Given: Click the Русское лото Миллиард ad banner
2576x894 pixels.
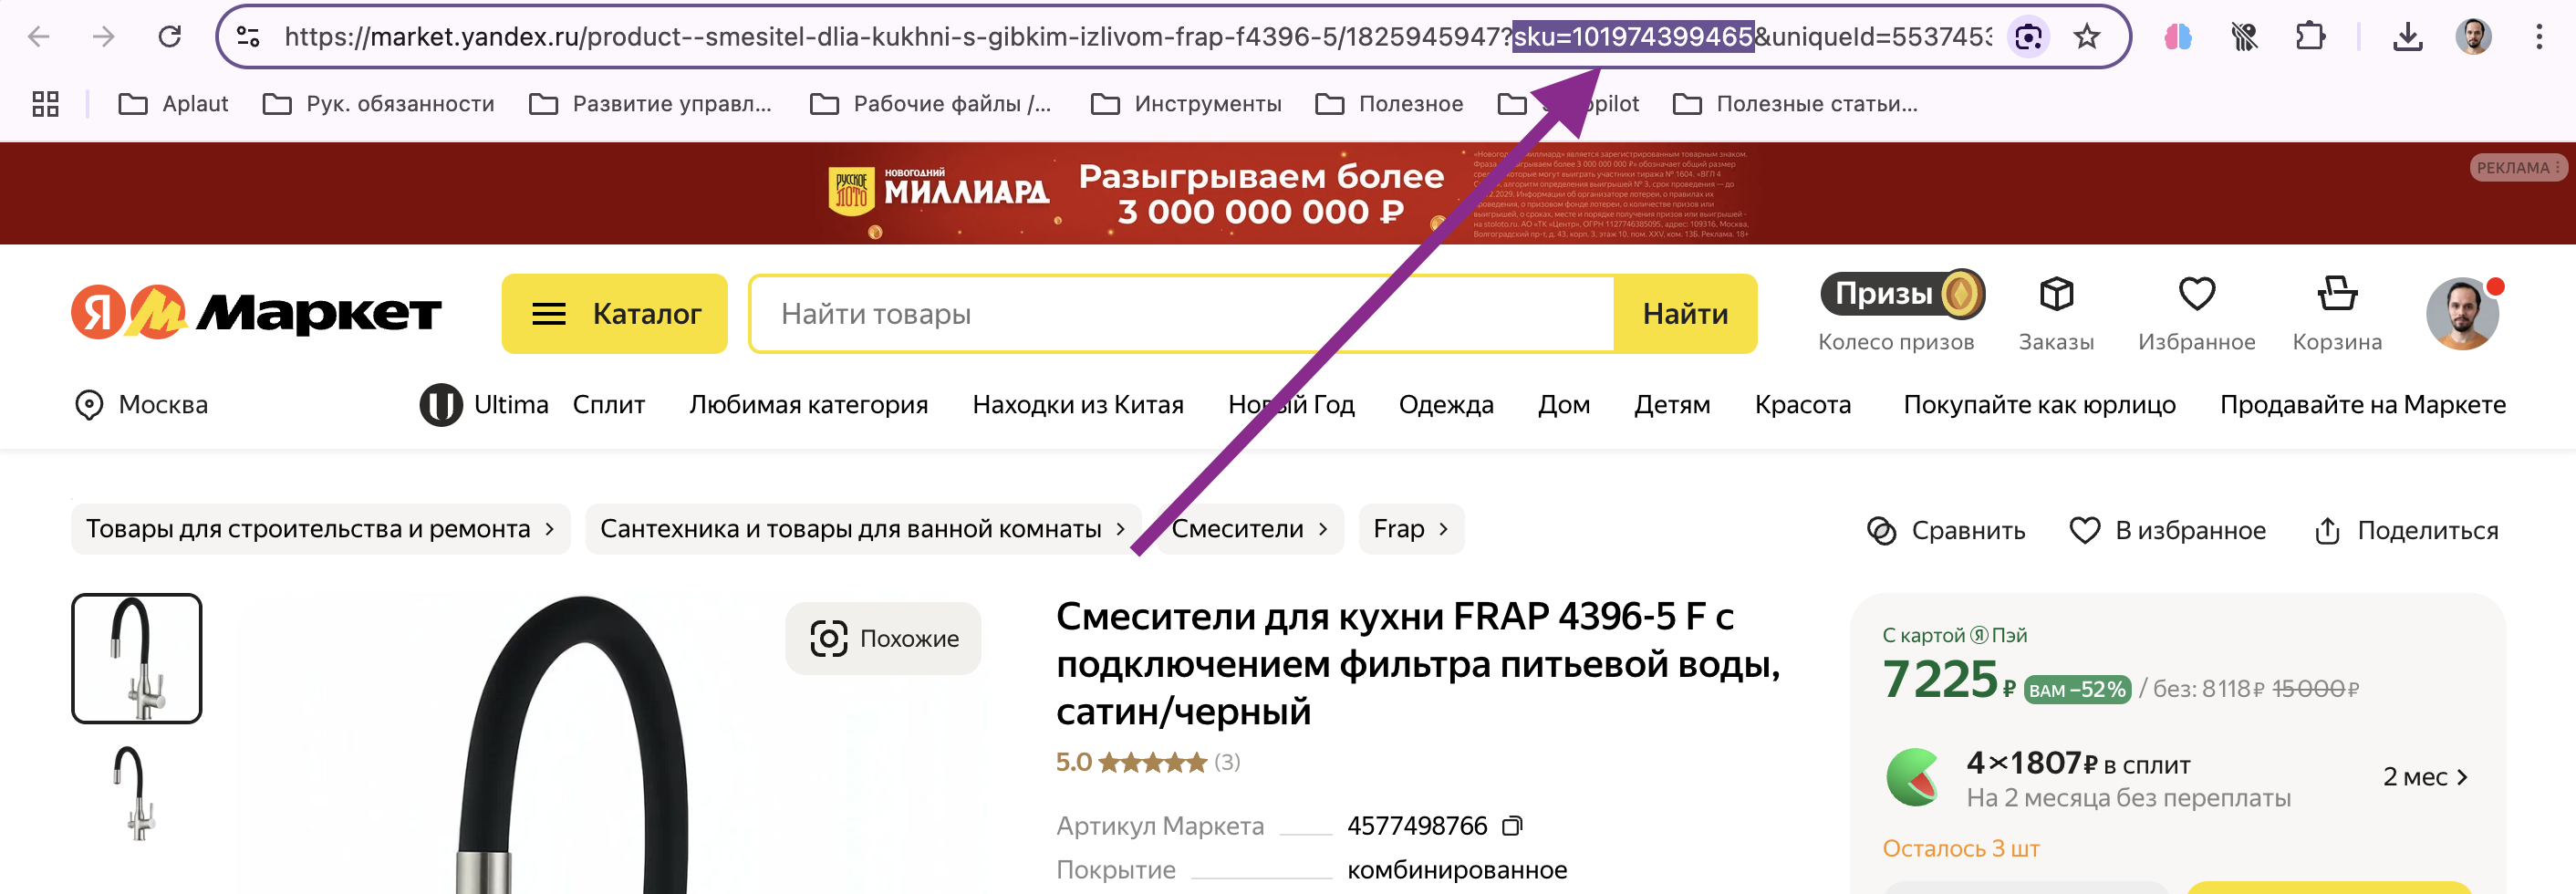Looking at the screenshot, I should click(1288, 193).
